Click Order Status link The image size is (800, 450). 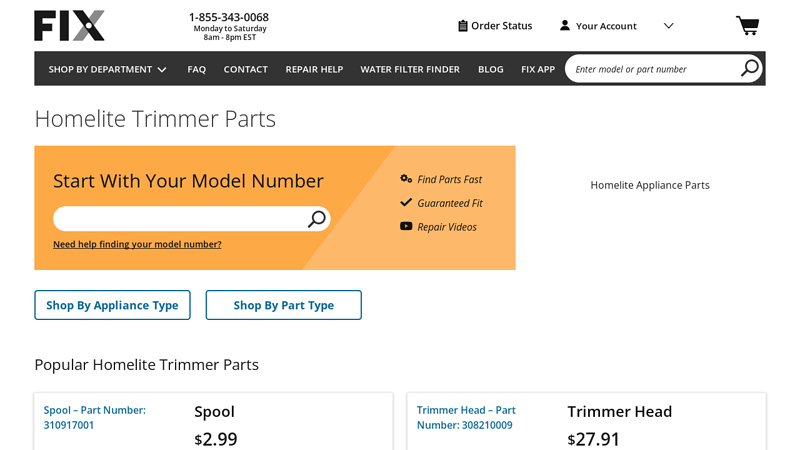click(x=502, y=26)
